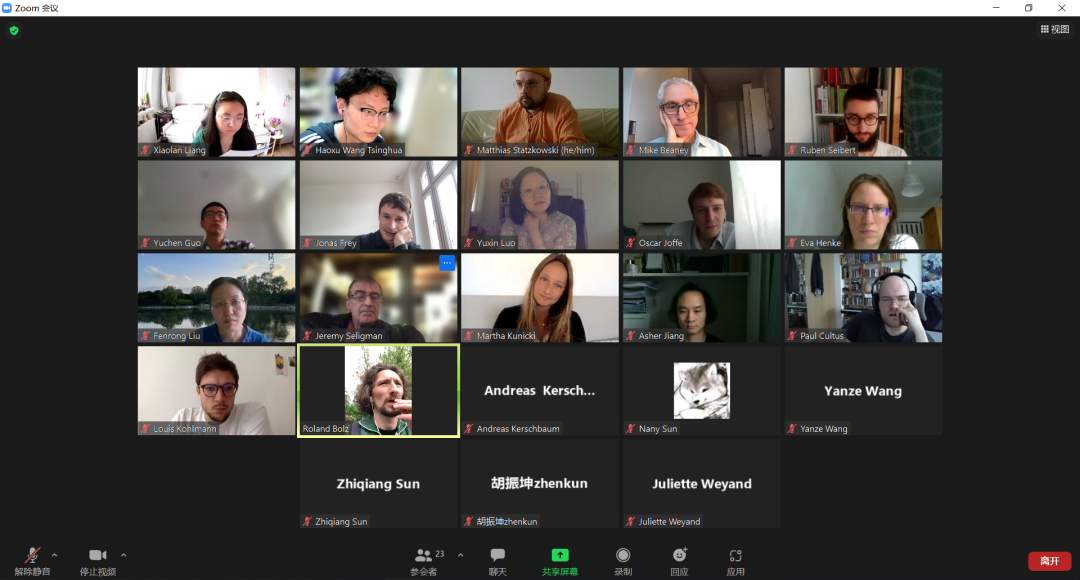
Task: Click the red 离开 leave button
Action: coord(1049,561)
